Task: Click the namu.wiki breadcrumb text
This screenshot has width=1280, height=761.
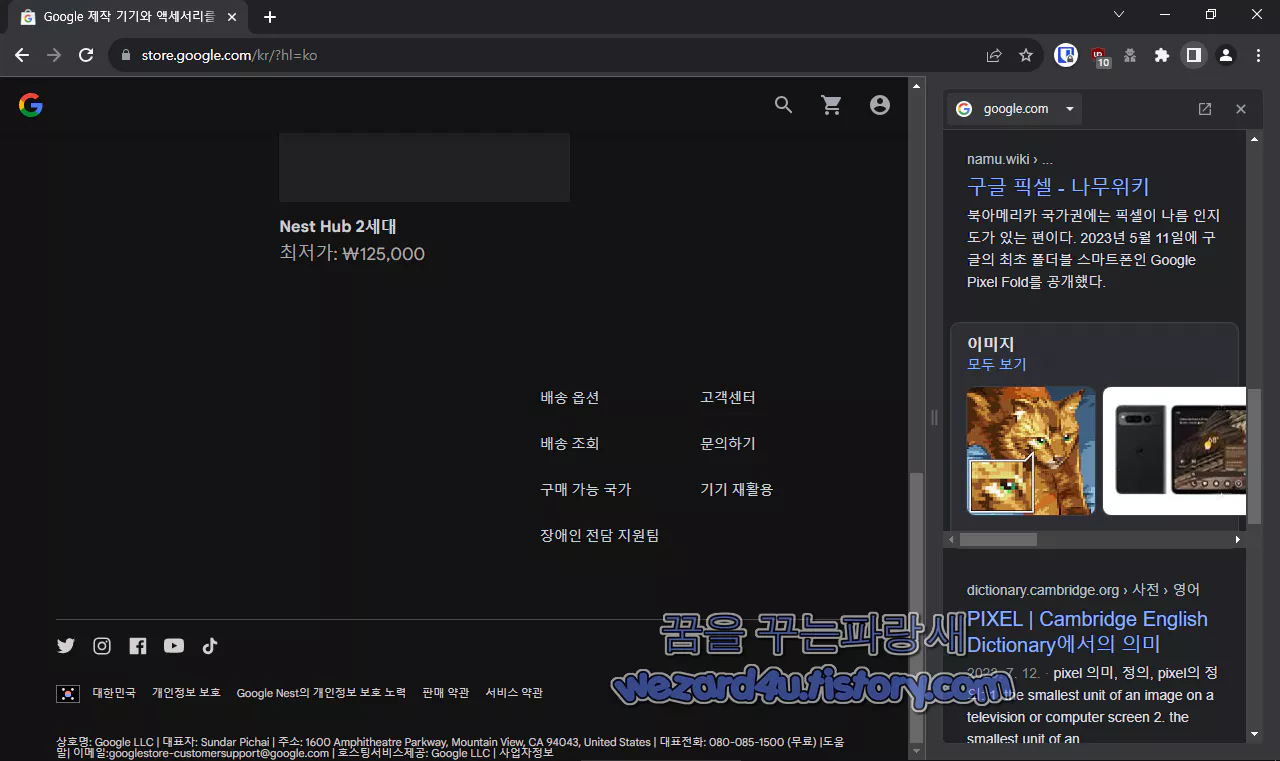Action: [x=1010, y=159]
